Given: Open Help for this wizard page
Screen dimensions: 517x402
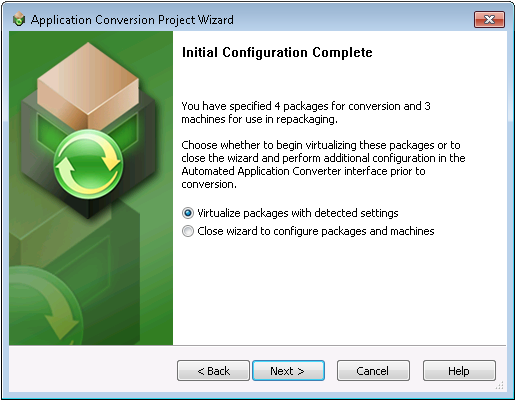Looking at the screenshot, I should [459, 370].
